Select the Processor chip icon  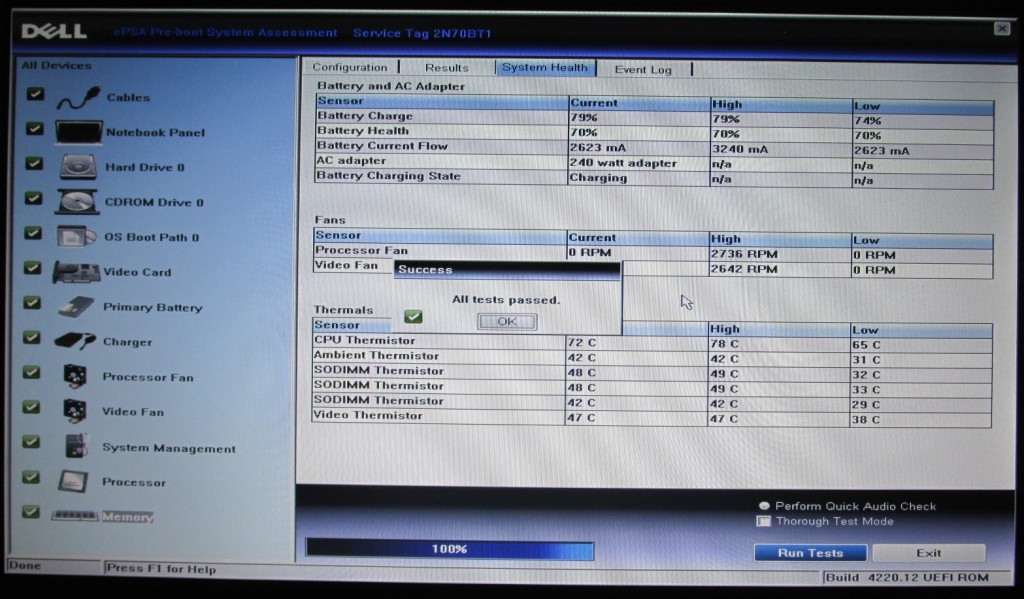pyautogui.click(x=72, y=482)
